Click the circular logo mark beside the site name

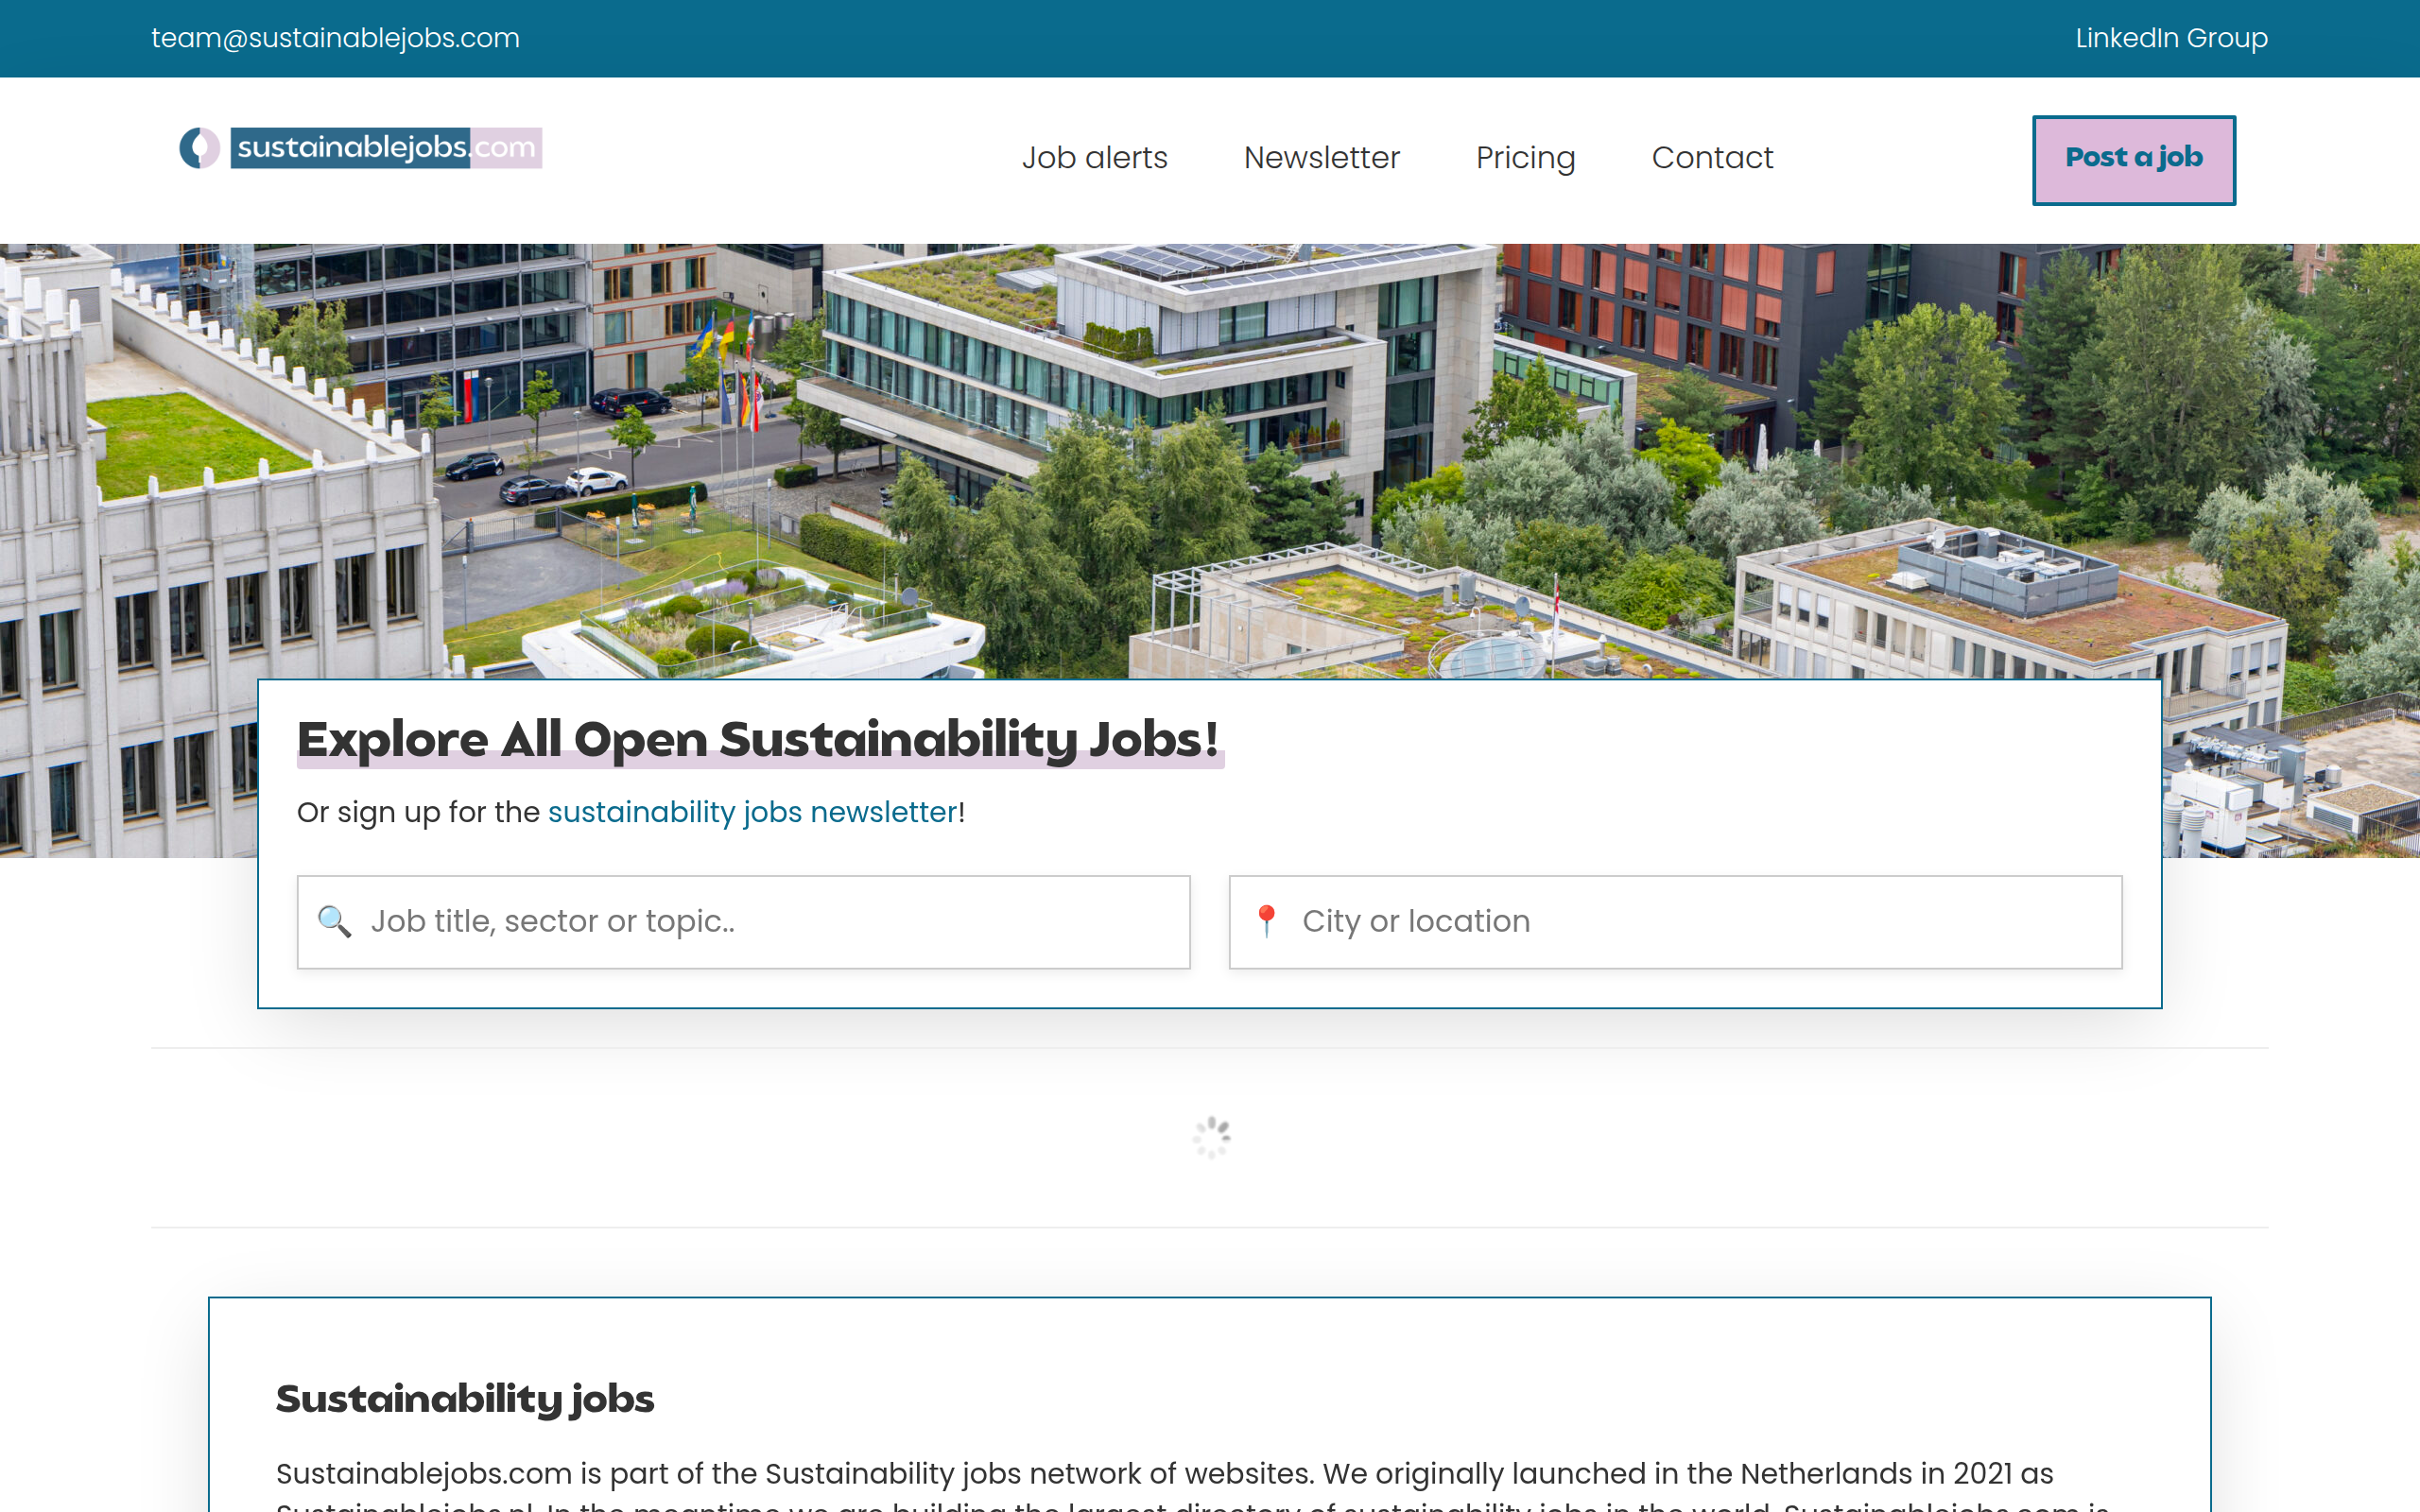(x=199, y=148)
